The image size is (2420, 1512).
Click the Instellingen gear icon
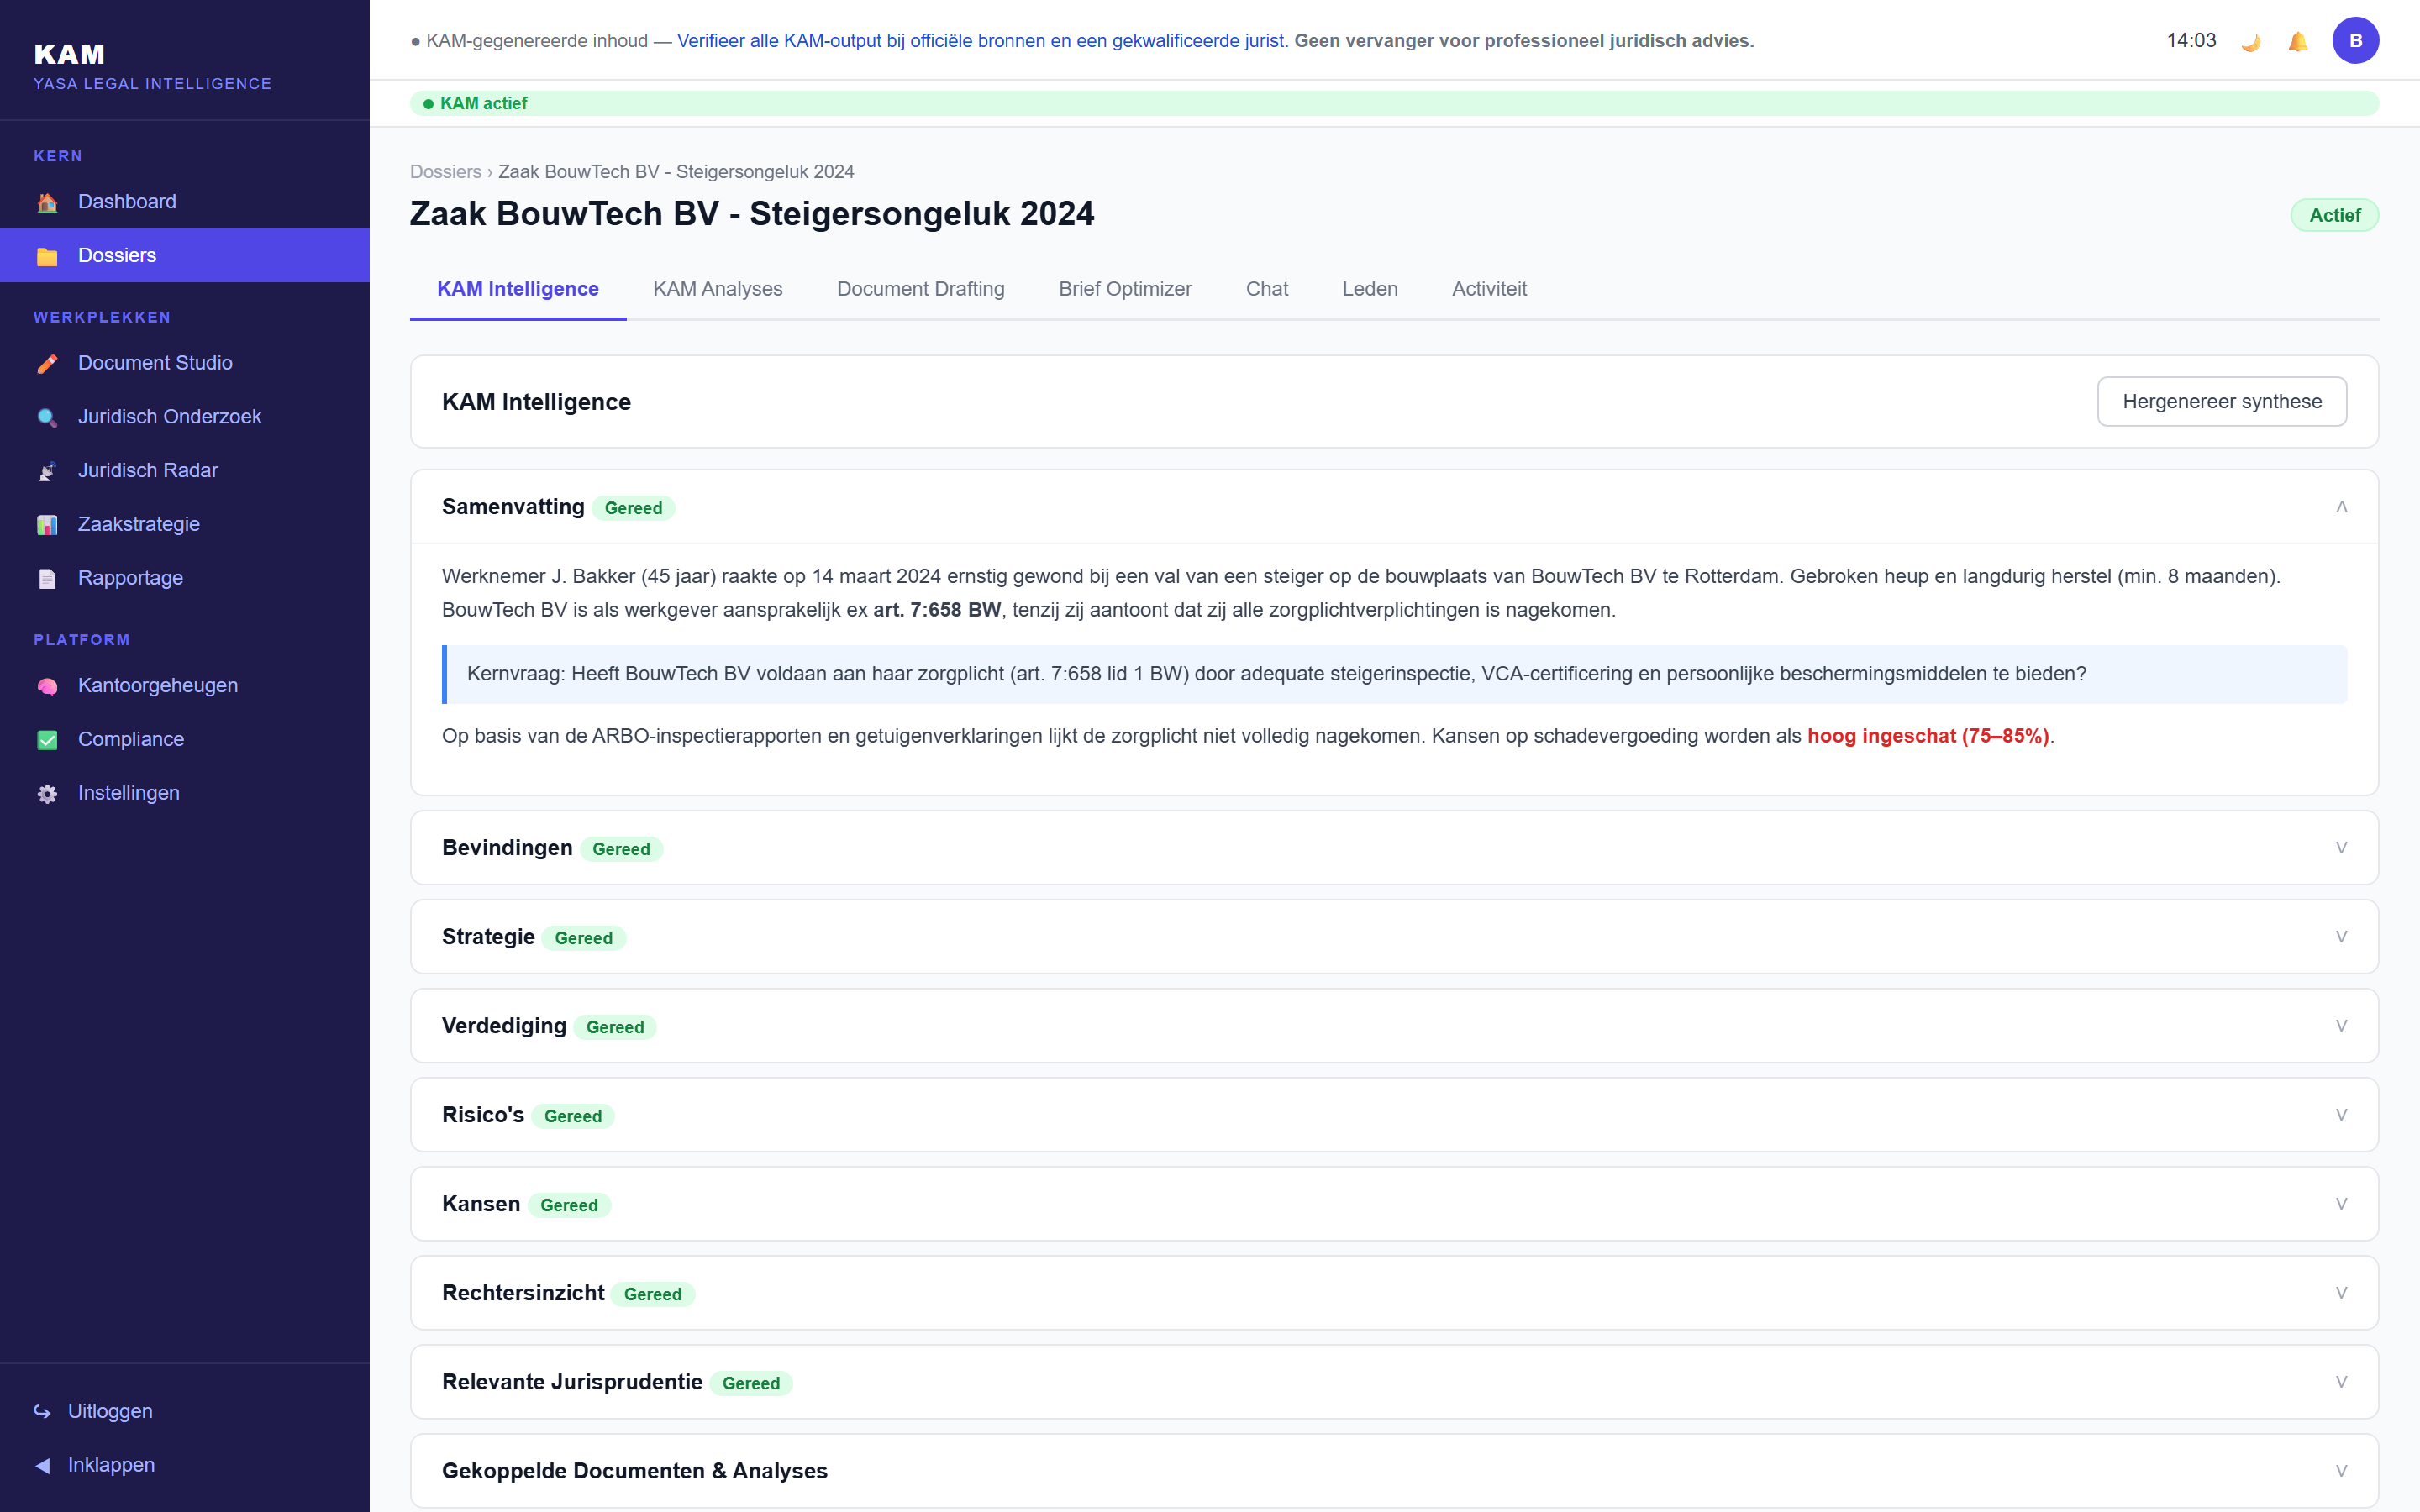point(47,794)
